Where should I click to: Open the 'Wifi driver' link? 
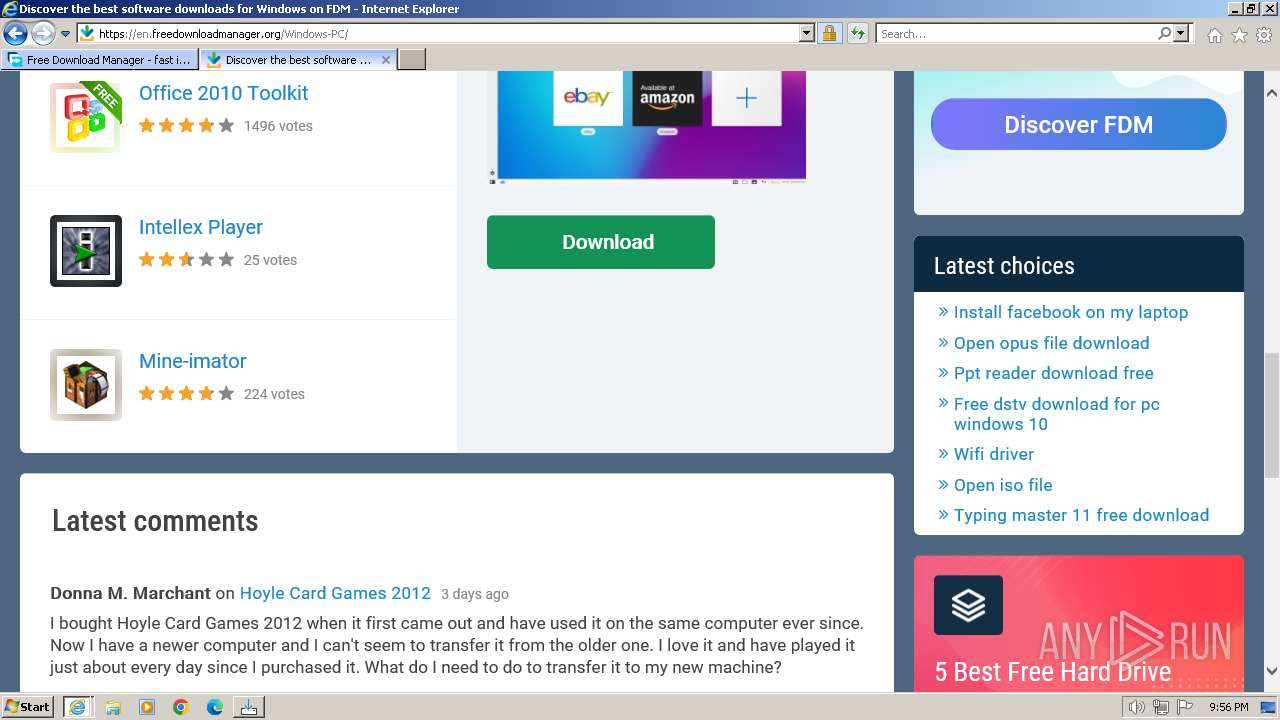point(994,454)
